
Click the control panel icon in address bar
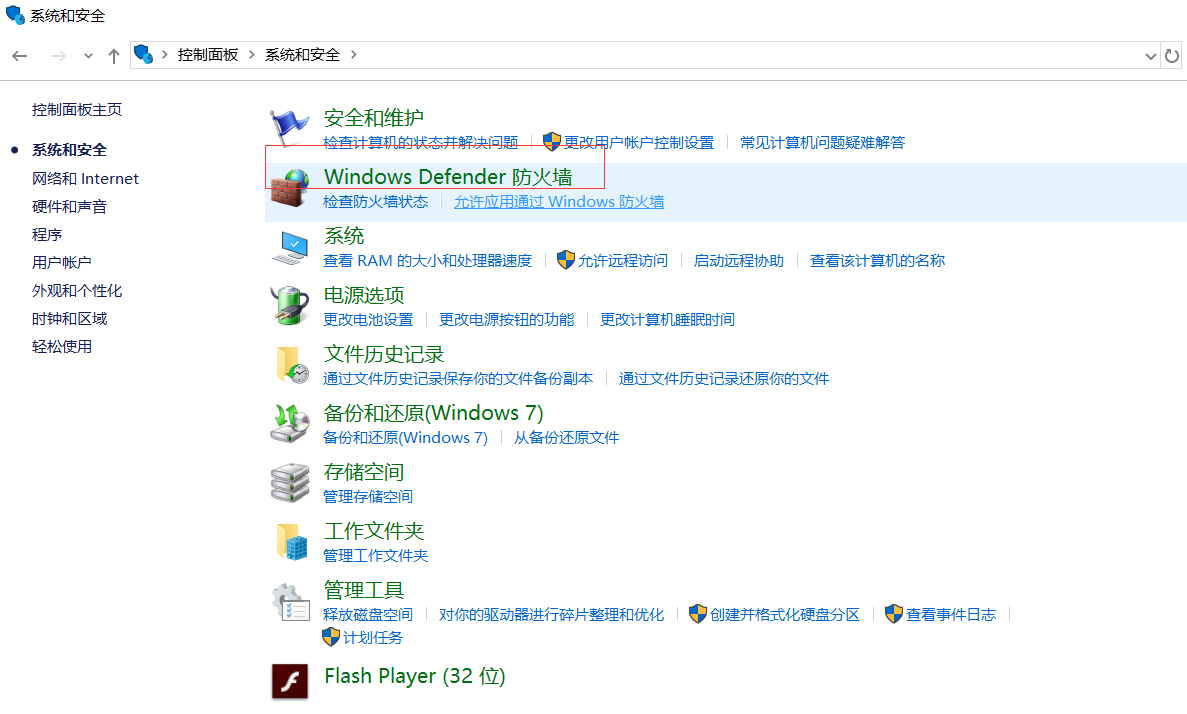144,54
